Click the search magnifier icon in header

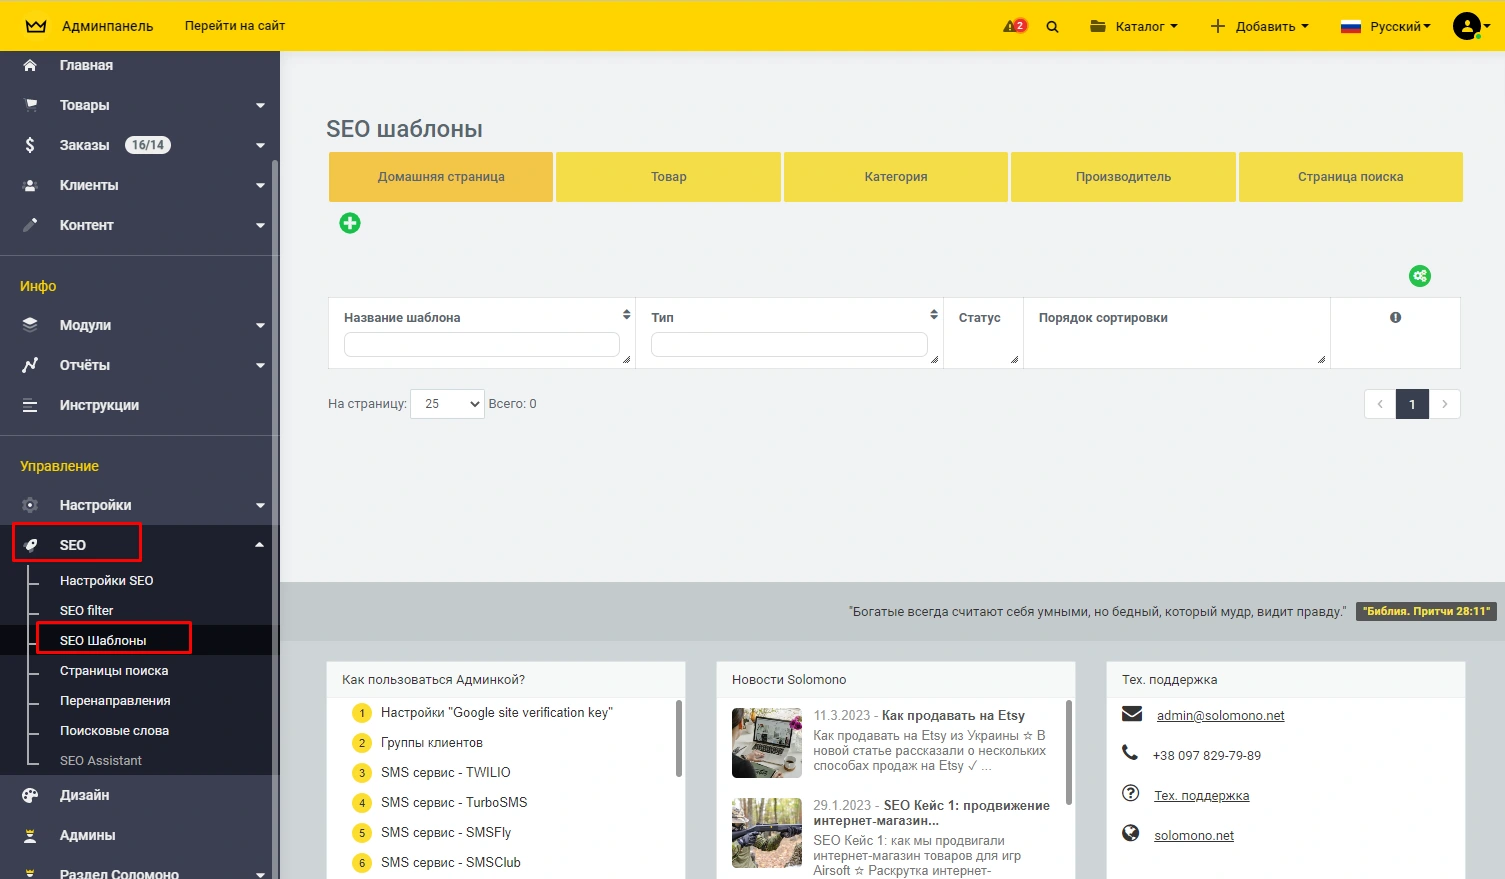1052,27
